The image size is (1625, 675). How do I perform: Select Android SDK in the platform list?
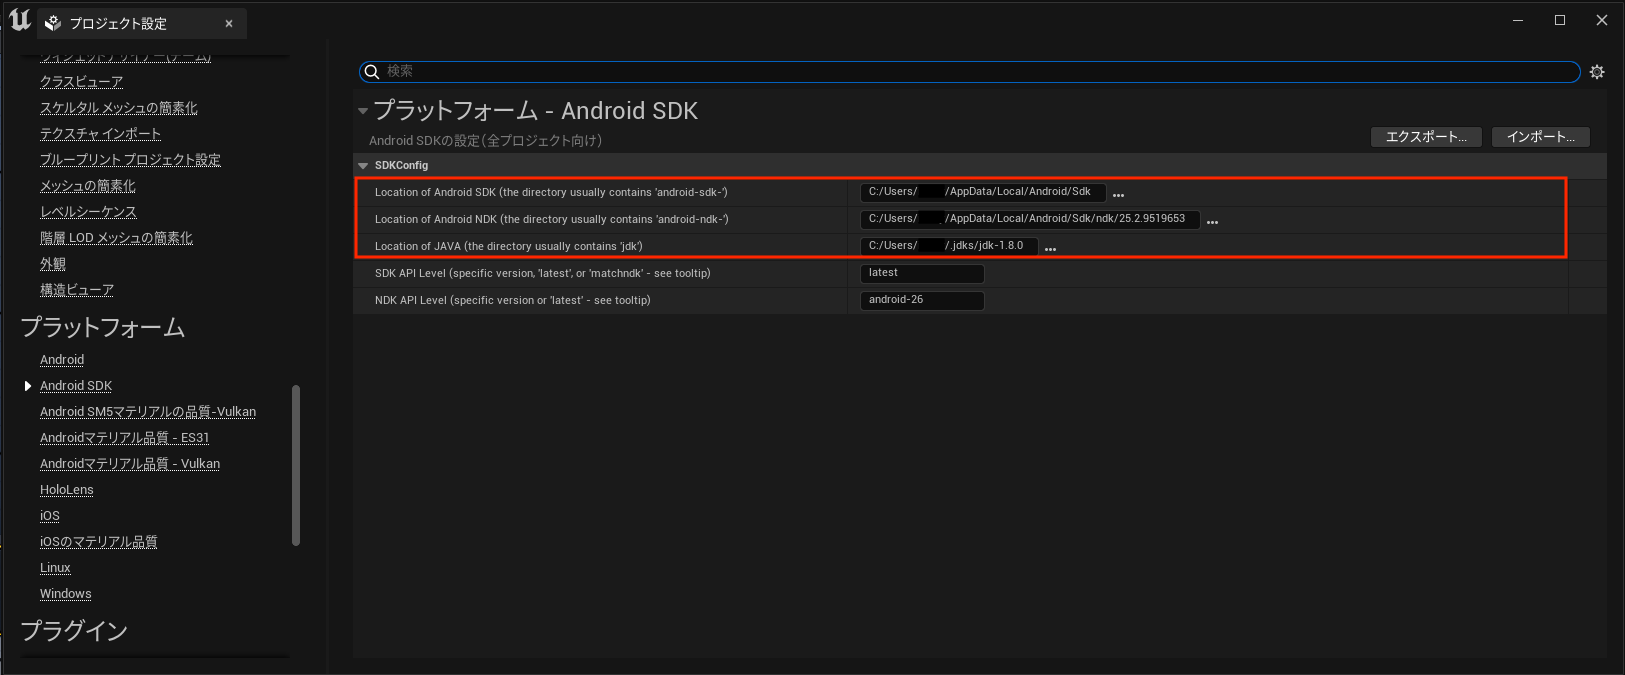click(x=76, y=386)
